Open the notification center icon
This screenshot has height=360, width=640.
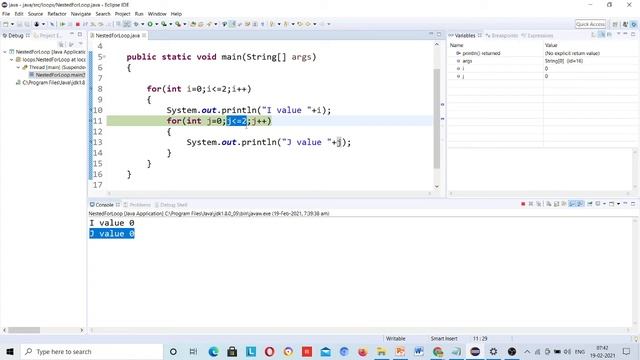[x=627, y=351]
